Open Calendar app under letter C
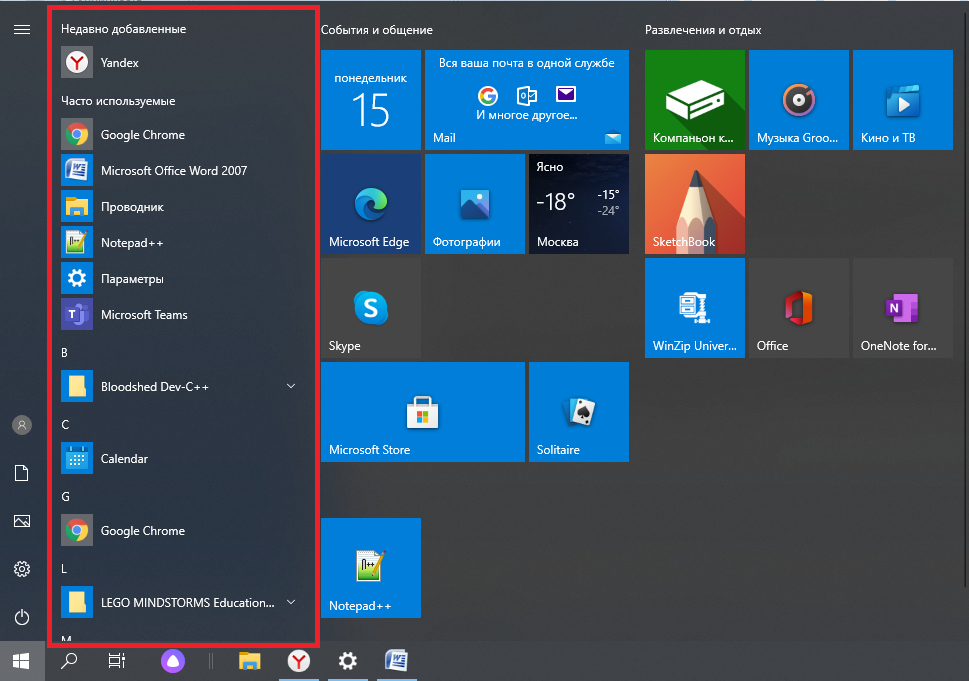Image resolution: width=969 pixels, height=681 pixels. (x=179, y=459)
